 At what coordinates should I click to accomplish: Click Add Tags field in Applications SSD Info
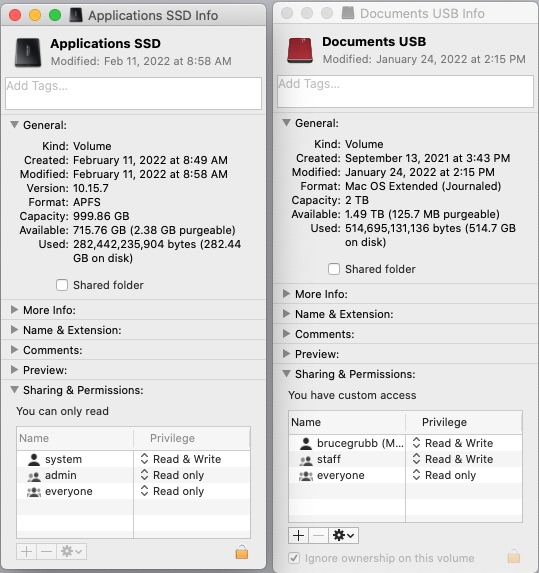[x=133, y=93]
